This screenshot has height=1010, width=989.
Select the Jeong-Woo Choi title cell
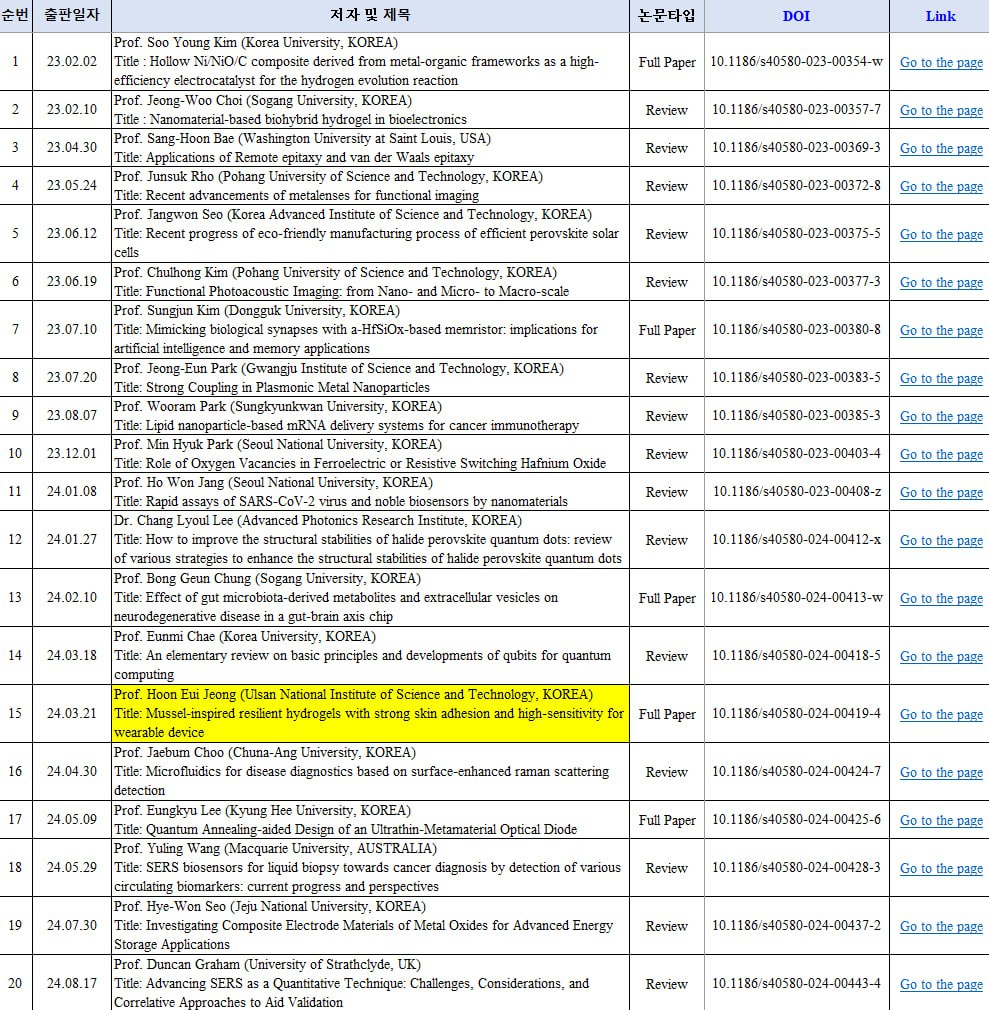[x=370, y=110]
